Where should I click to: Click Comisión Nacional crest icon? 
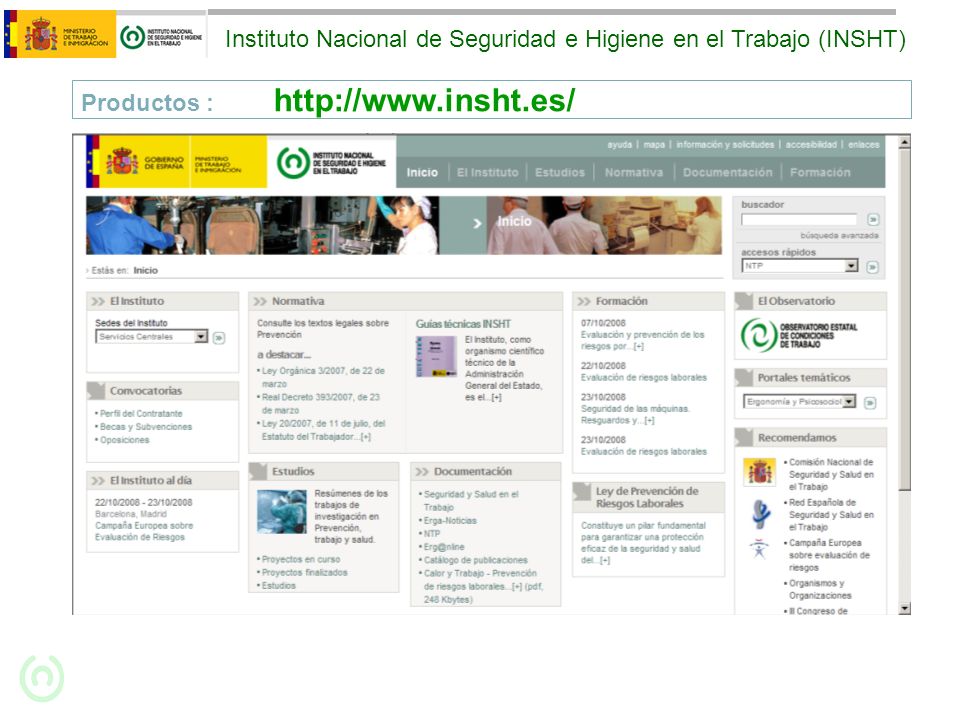click(759, 471)
